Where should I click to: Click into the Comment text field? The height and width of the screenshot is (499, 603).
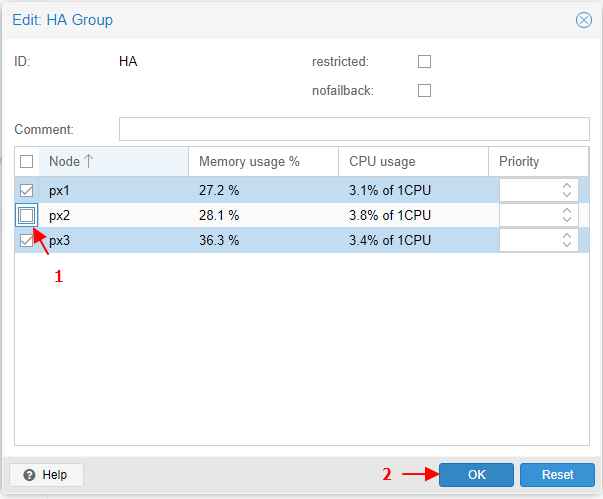tap(354, 129)
